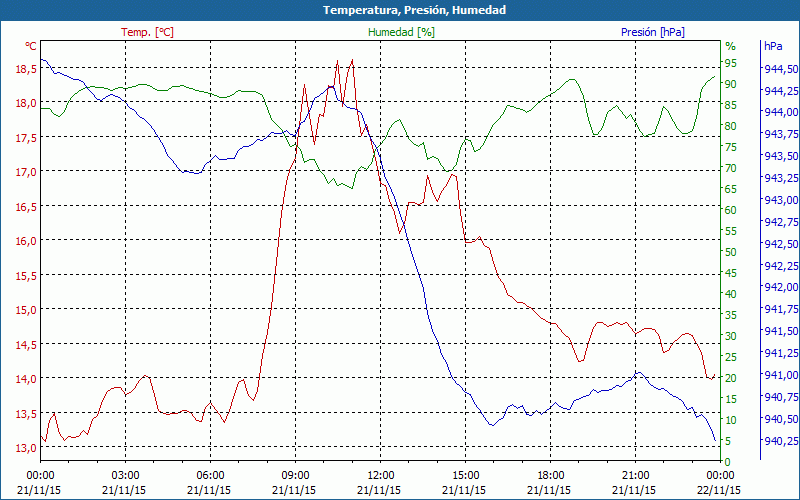Click the temperature axis value '14,5'
This screenshot has height=500, width=800.
pyautogui.click(x=27, y=344)
